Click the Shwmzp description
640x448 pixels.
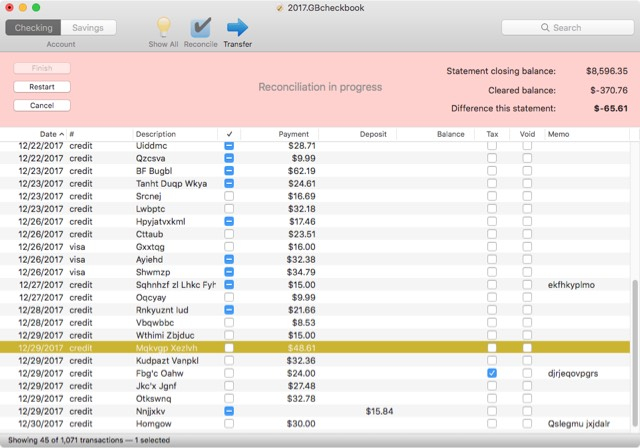click(x=153, y=272)
